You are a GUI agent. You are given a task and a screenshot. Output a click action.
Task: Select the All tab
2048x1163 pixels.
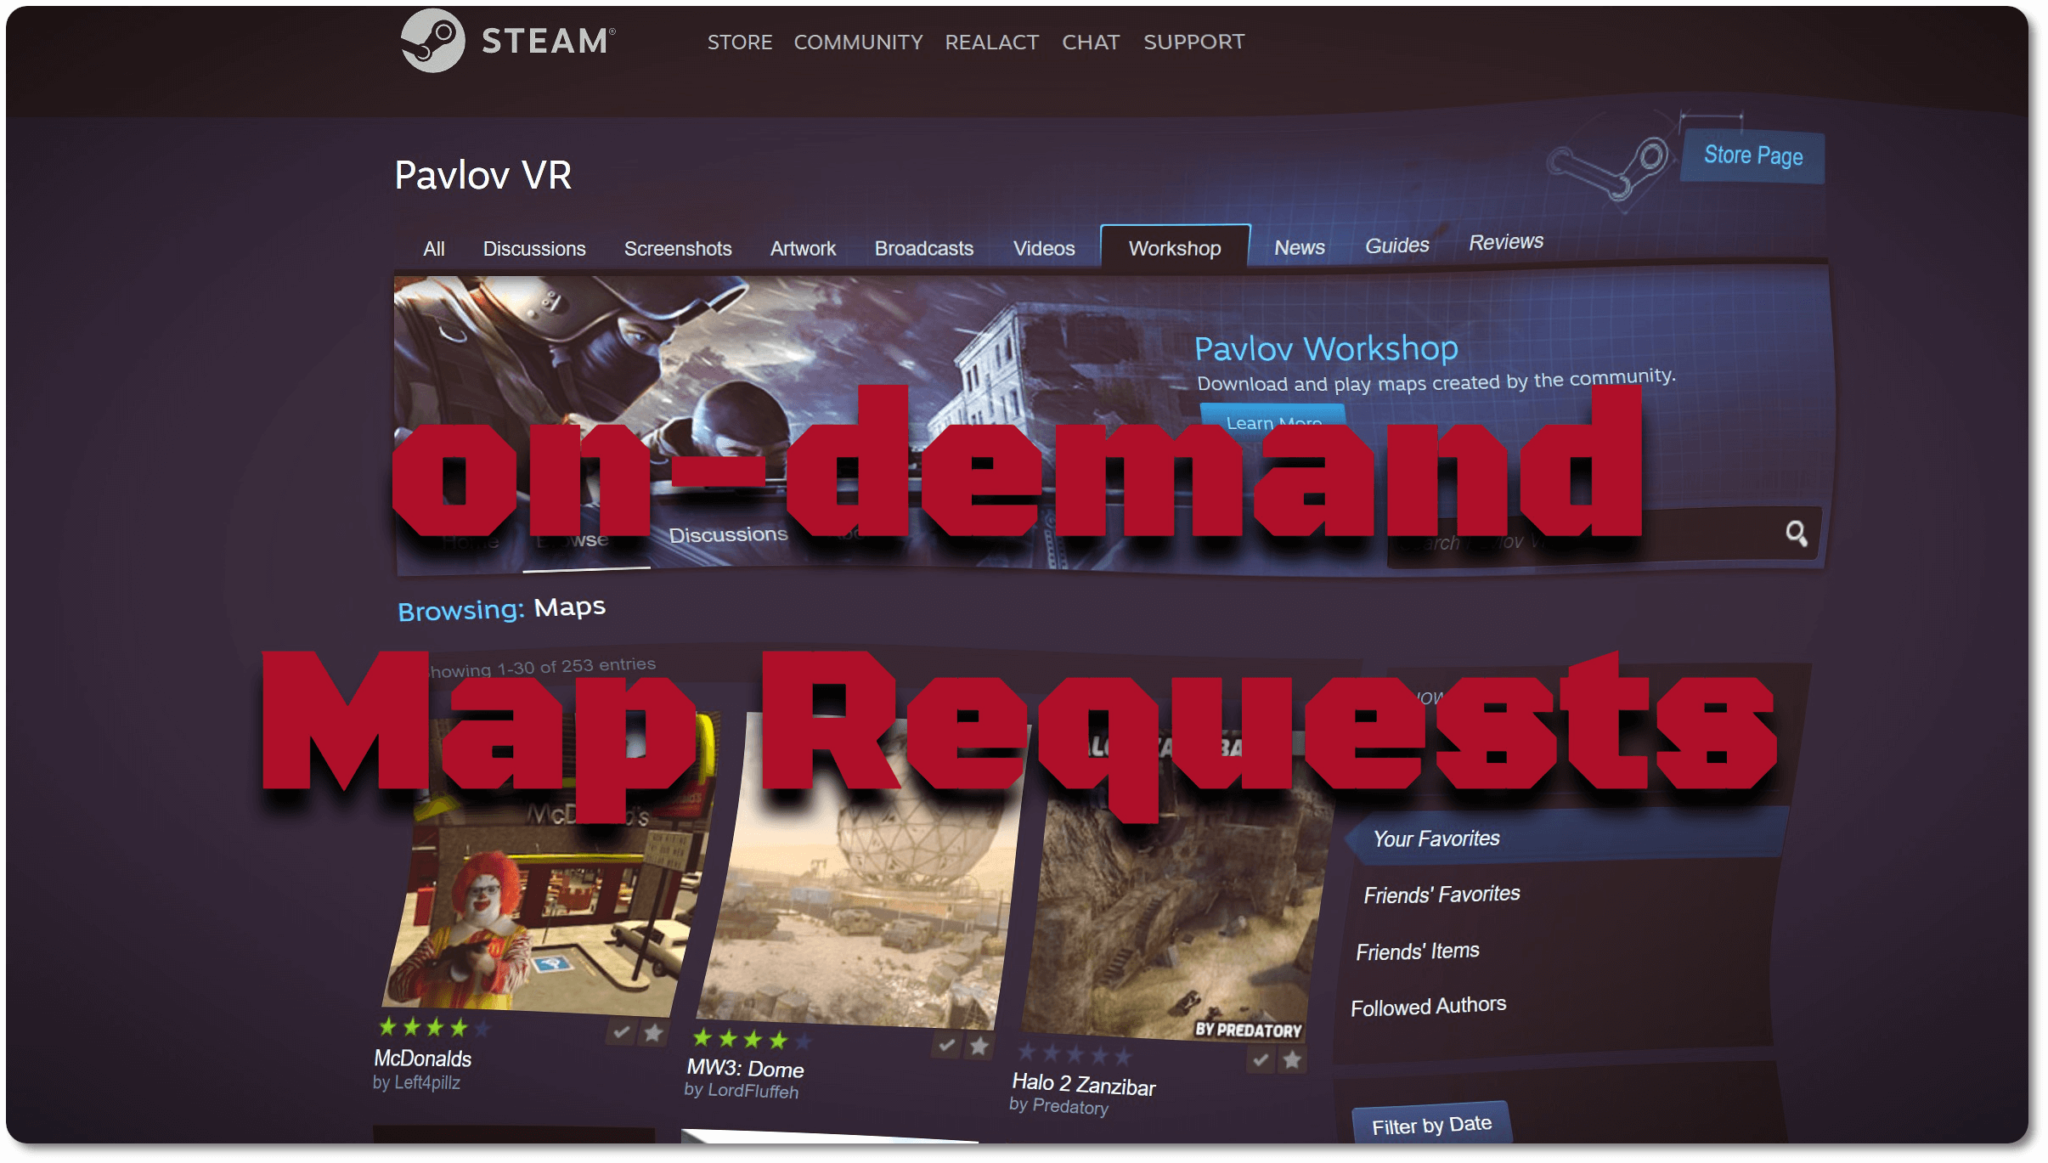pos(434,249)
